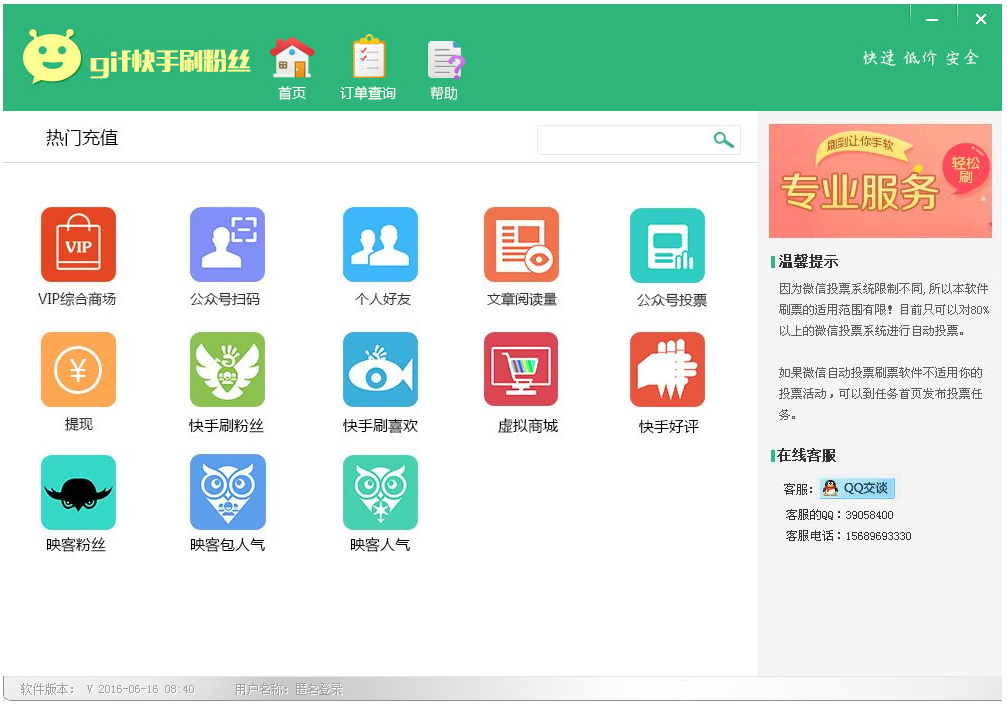Go to the 首页 home tab

[x=292, y=67]
